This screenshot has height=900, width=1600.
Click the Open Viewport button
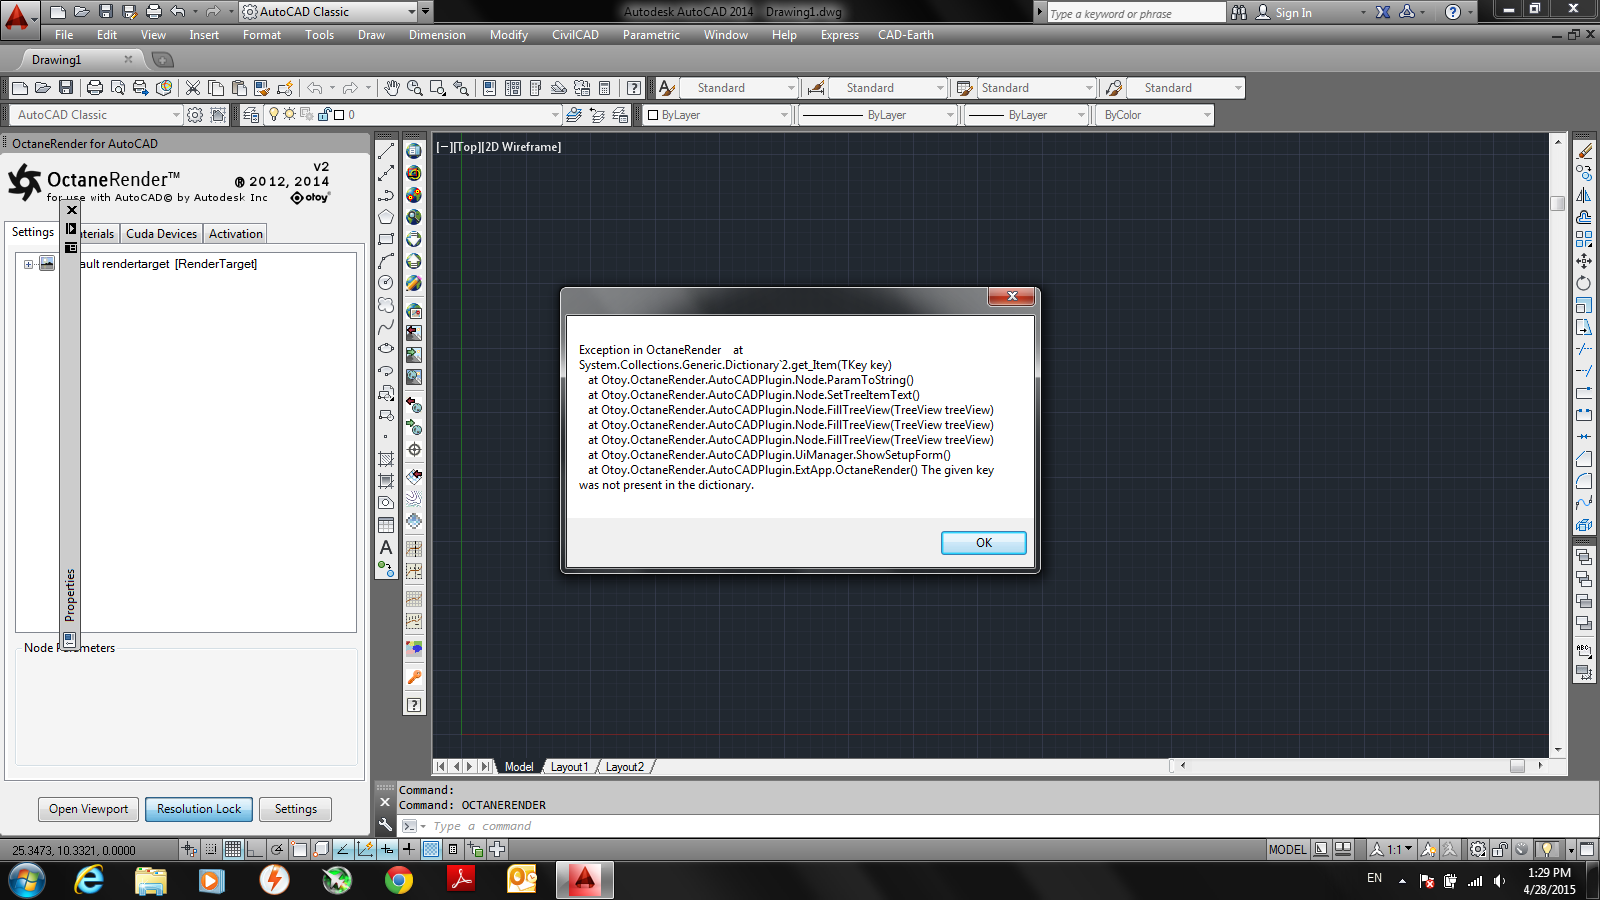[89, 809]
